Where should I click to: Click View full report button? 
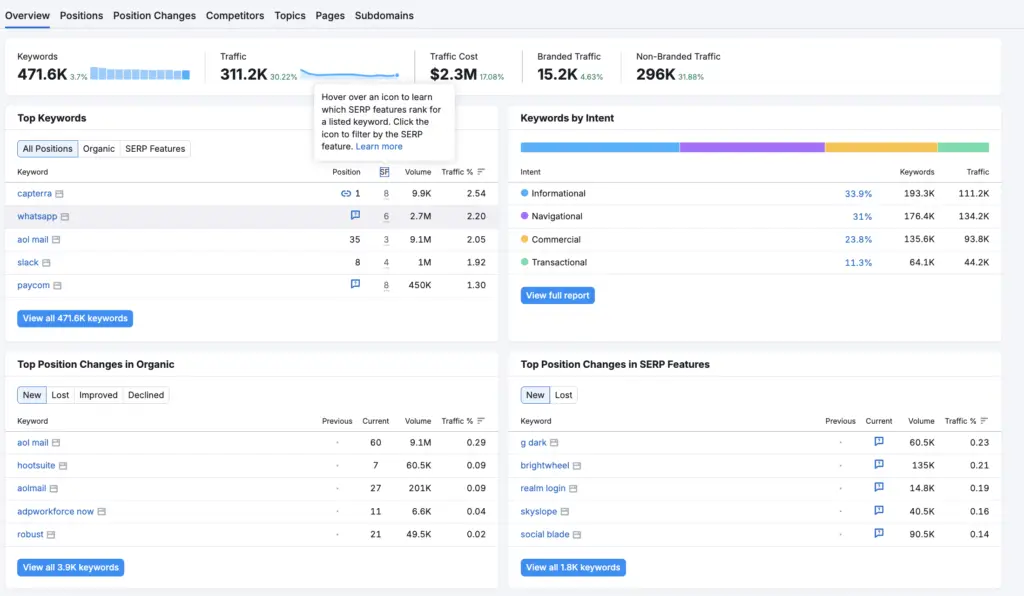(x=558, y=296)
